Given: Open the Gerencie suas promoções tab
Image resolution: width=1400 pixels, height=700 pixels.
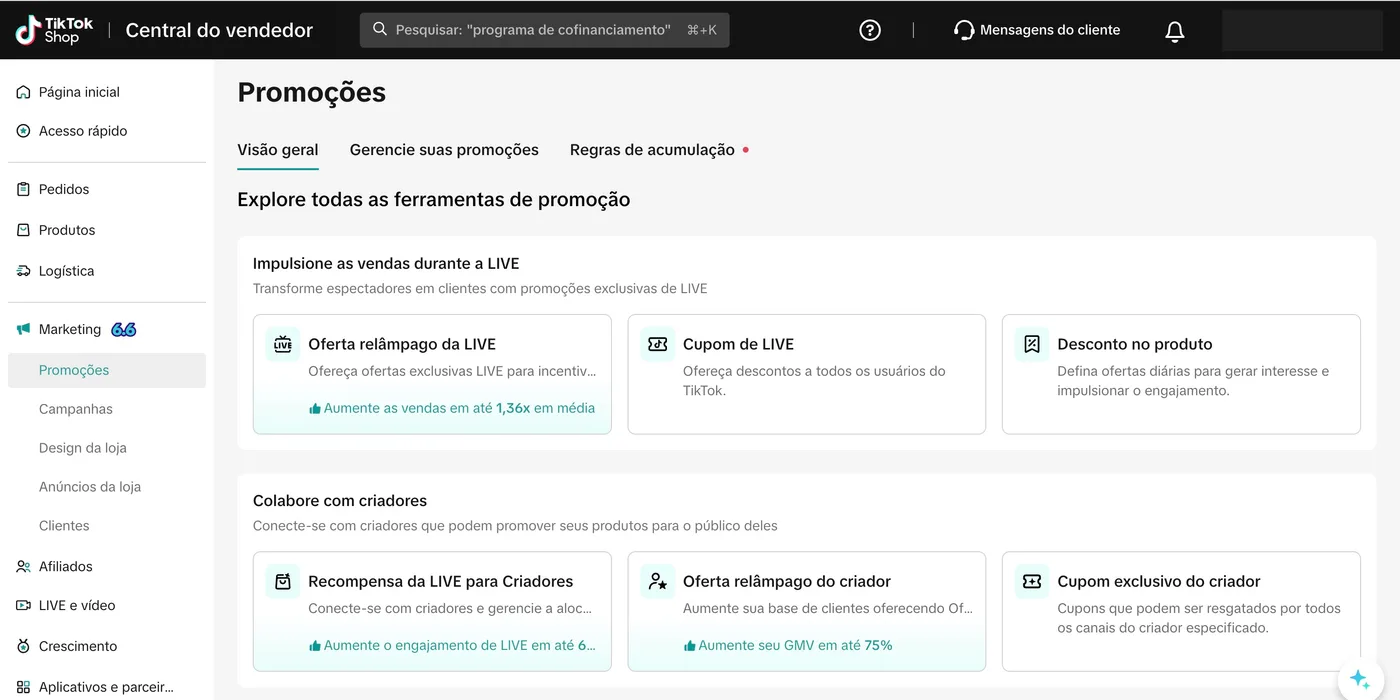Looking at the screenshot, I should point(444,150).
